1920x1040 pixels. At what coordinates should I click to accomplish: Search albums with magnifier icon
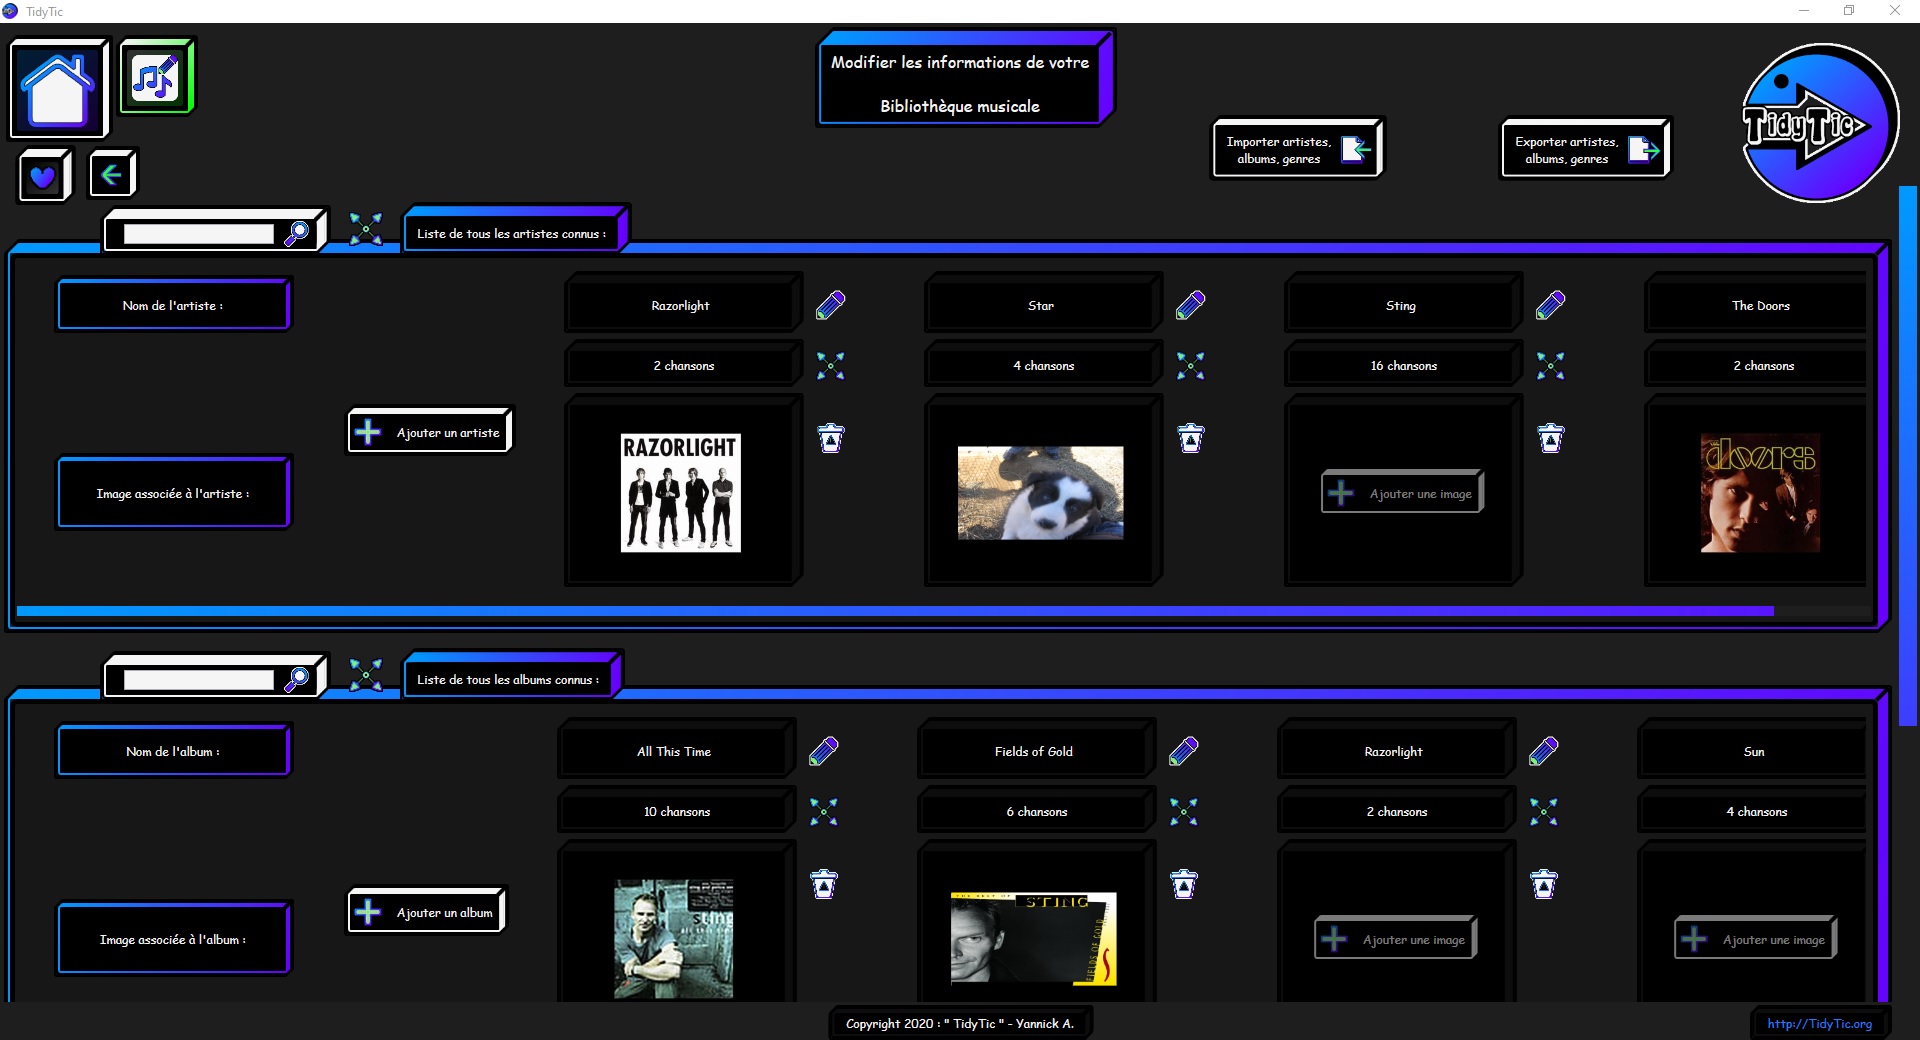pos(297,679)
